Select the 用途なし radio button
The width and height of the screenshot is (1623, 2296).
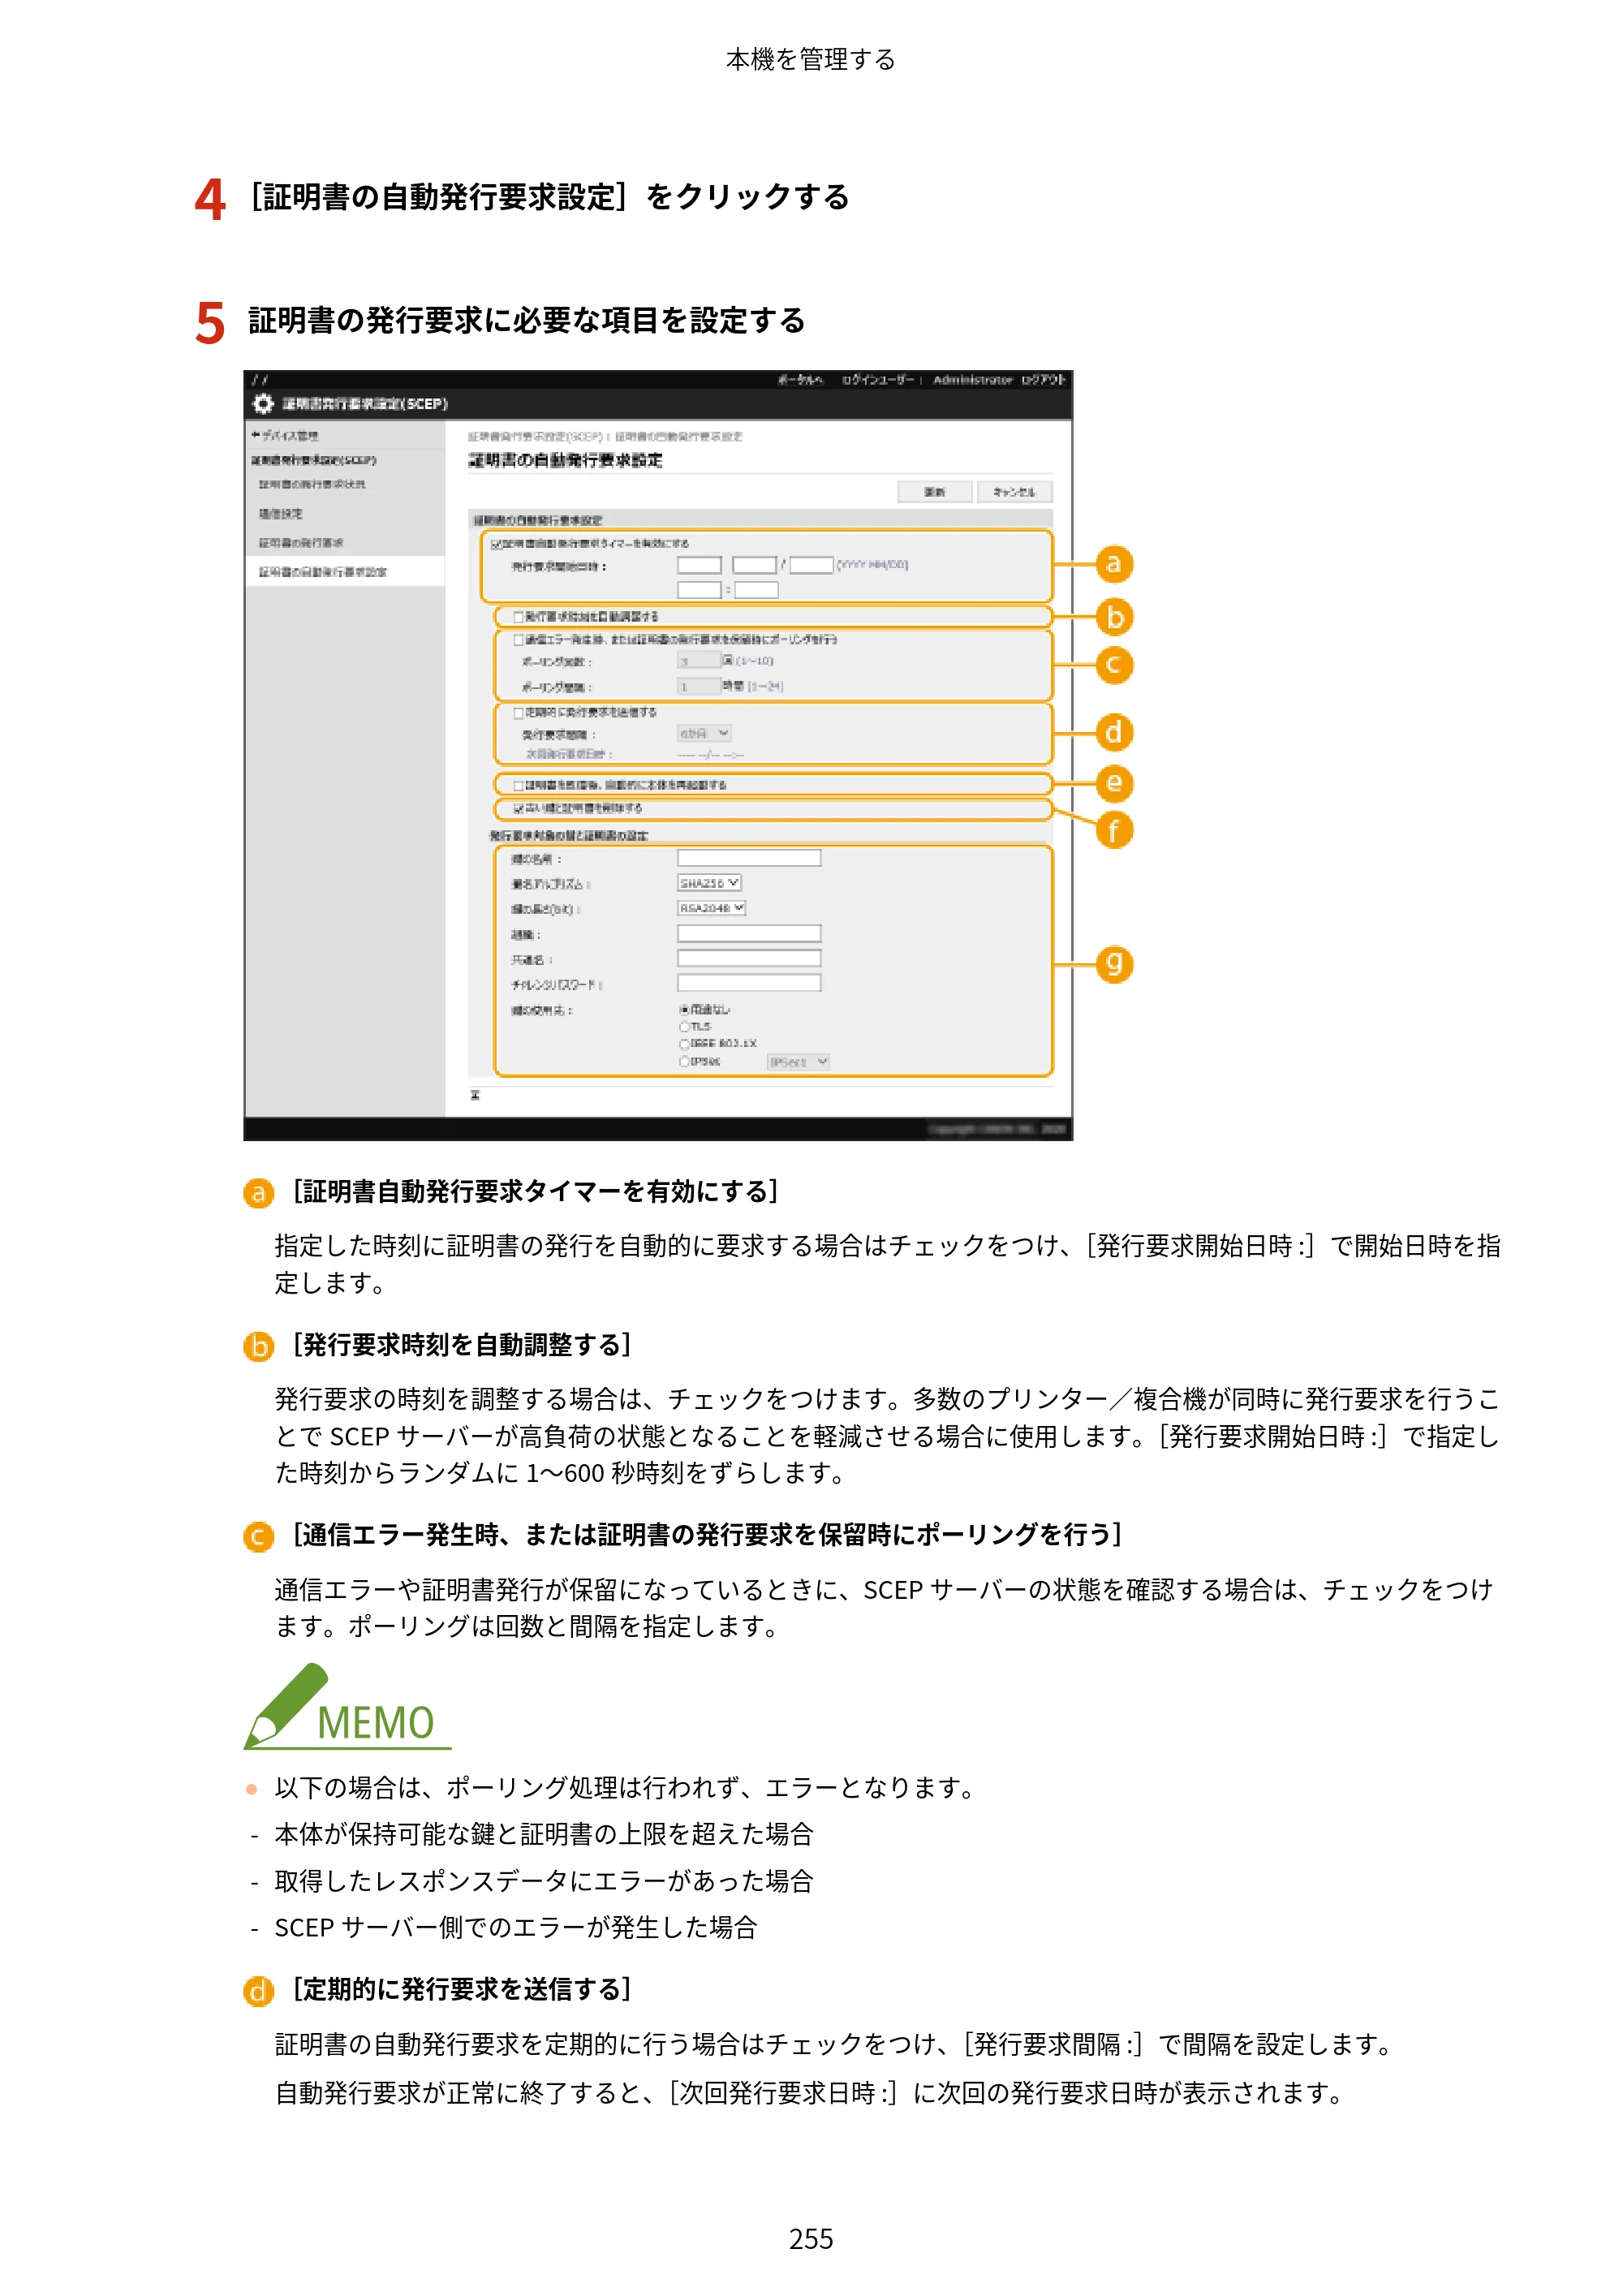click(685, 1010)
